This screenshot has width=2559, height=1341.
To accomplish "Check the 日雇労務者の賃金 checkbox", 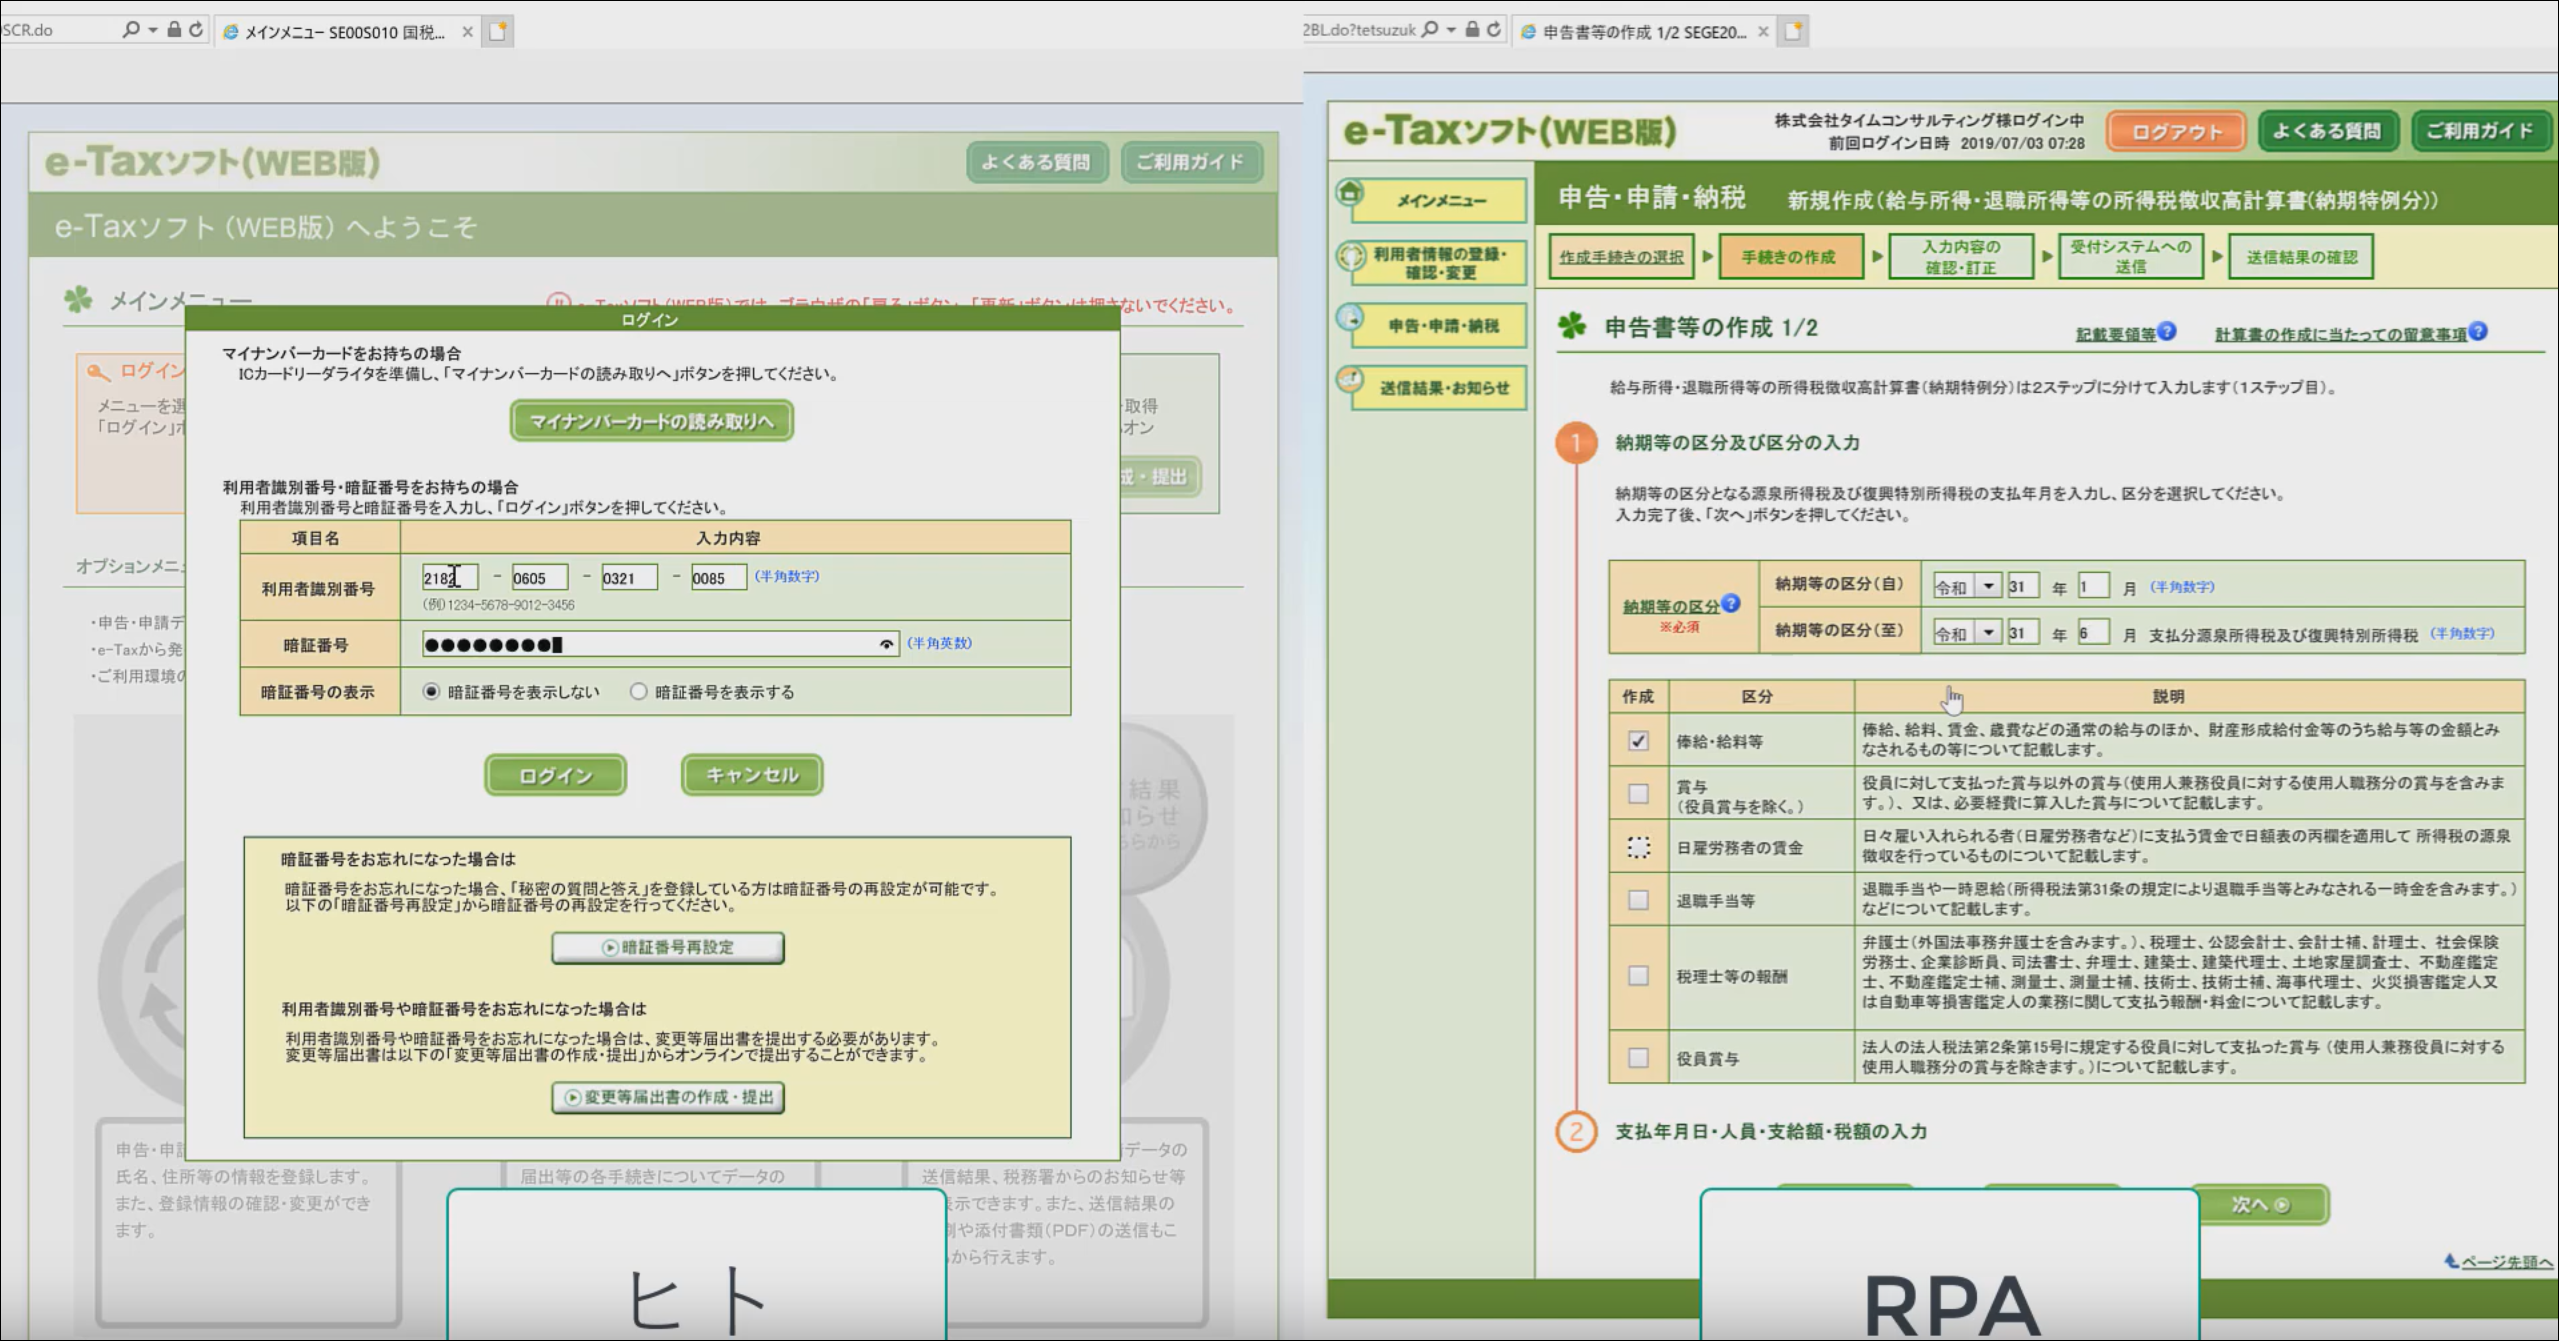I will click(1638, 847).
